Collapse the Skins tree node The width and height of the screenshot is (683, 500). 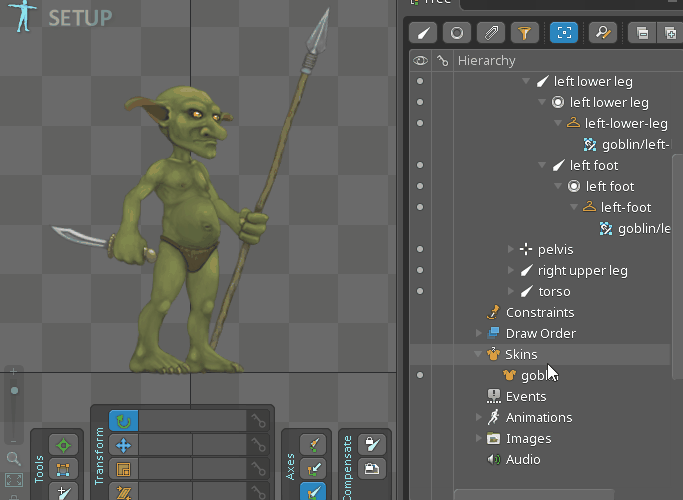tap(478, 354)
